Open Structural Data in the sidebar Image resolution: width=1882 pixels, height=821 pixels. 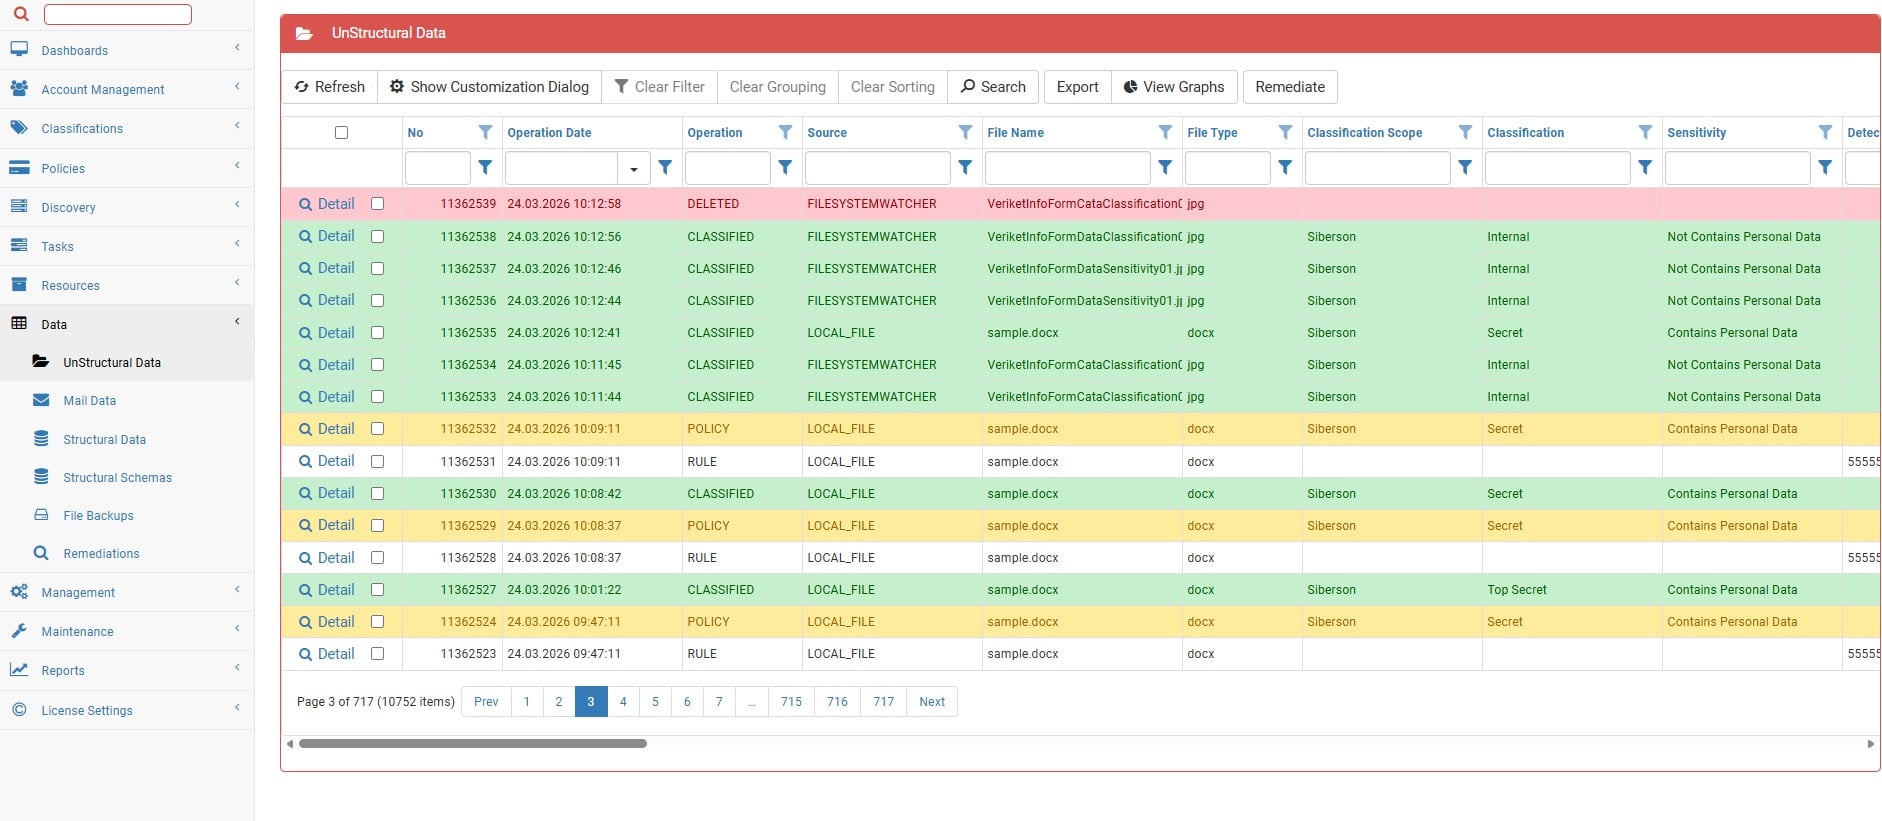point(104,439)
